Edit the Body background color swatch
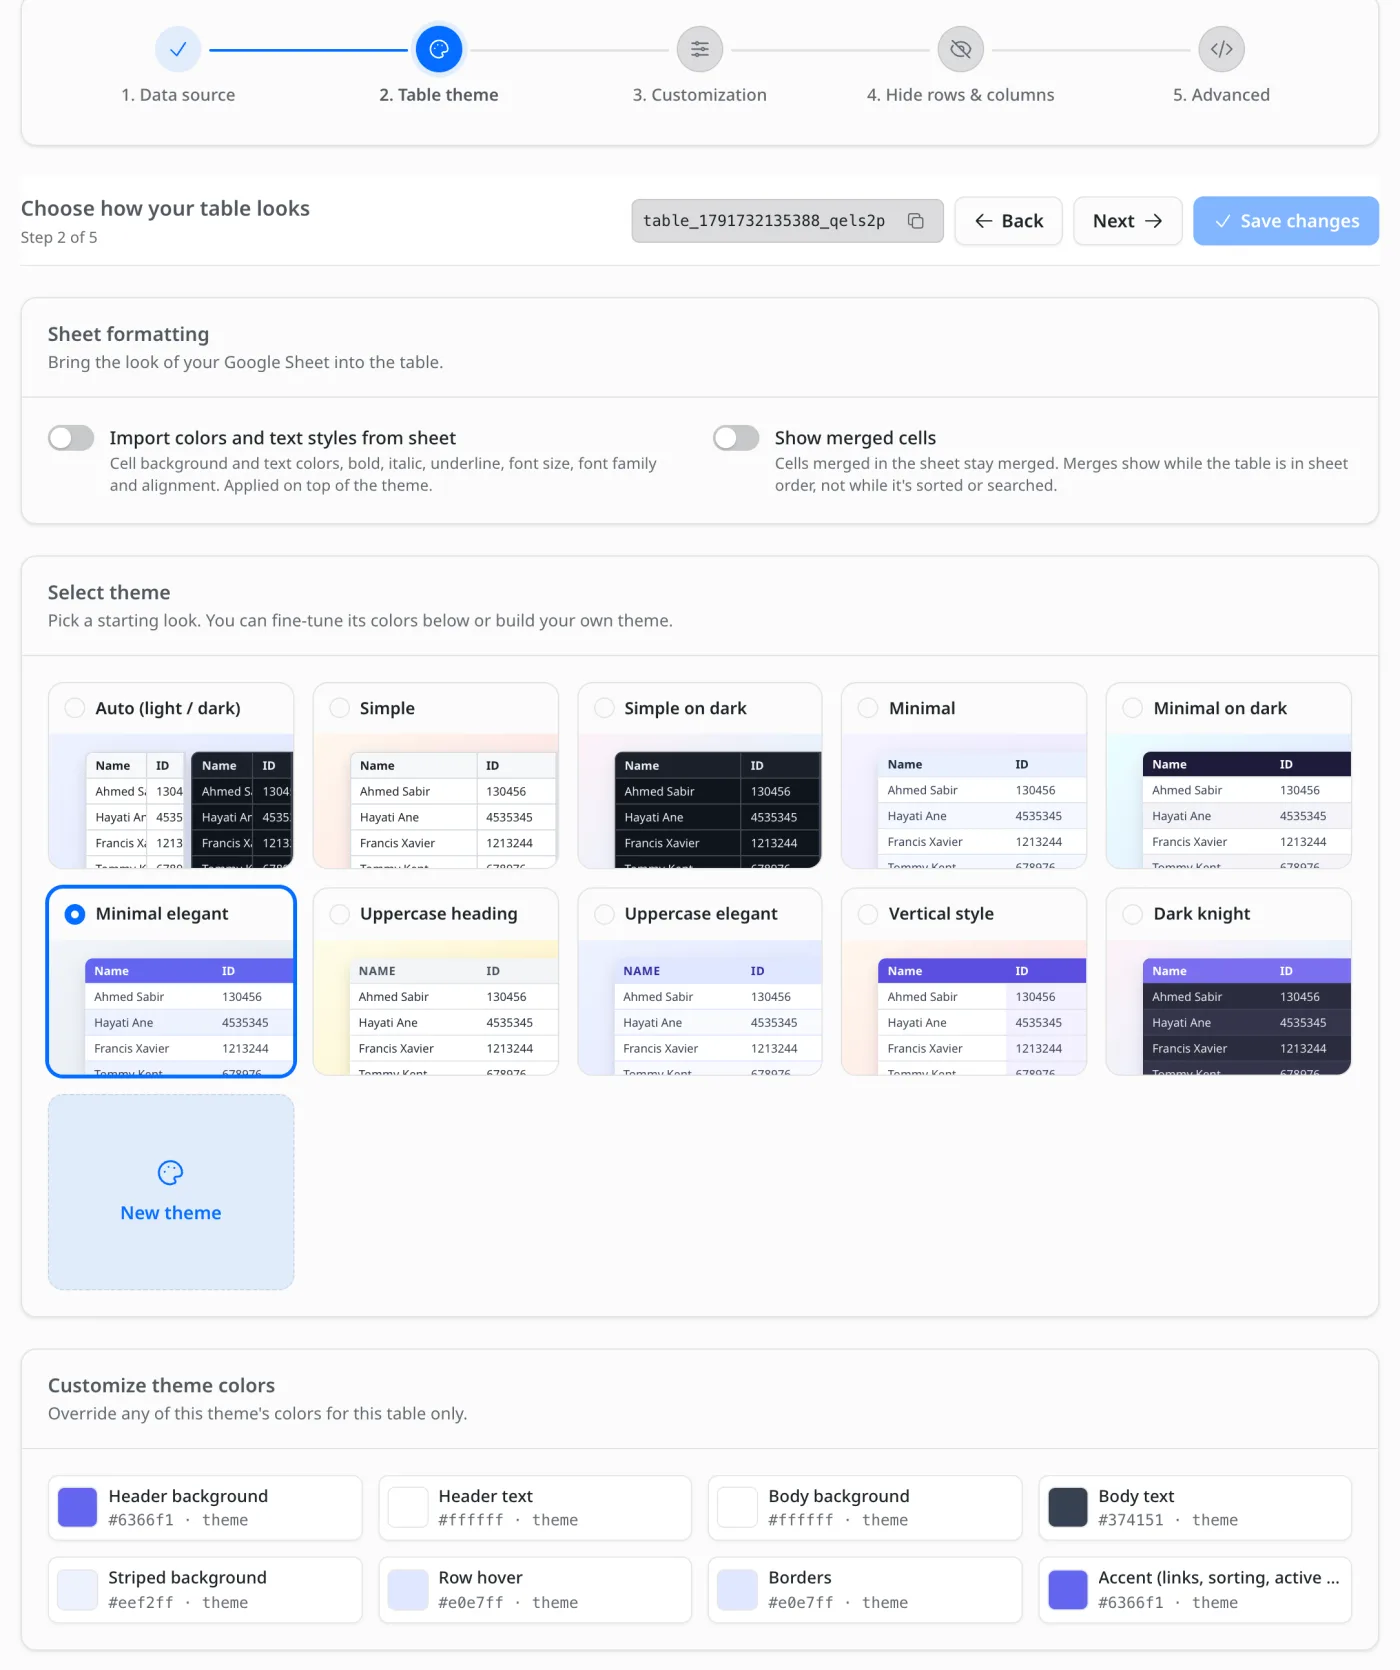1400x1670 pixels. (x=737, y=1507)
